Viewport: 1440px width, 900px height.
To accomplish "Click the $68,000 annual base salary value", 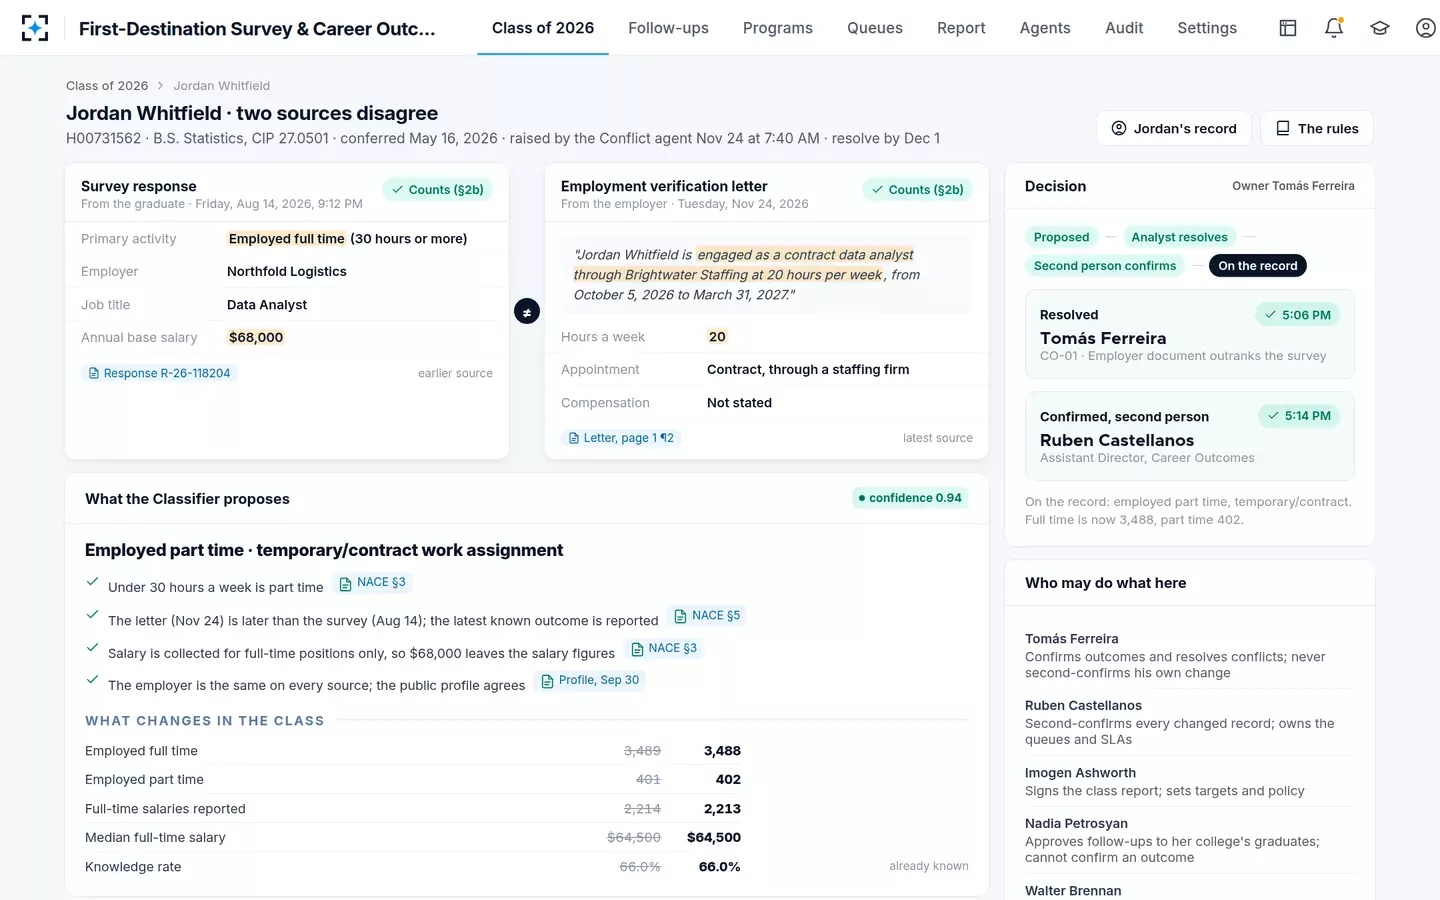I will click(x=256, y=338).
